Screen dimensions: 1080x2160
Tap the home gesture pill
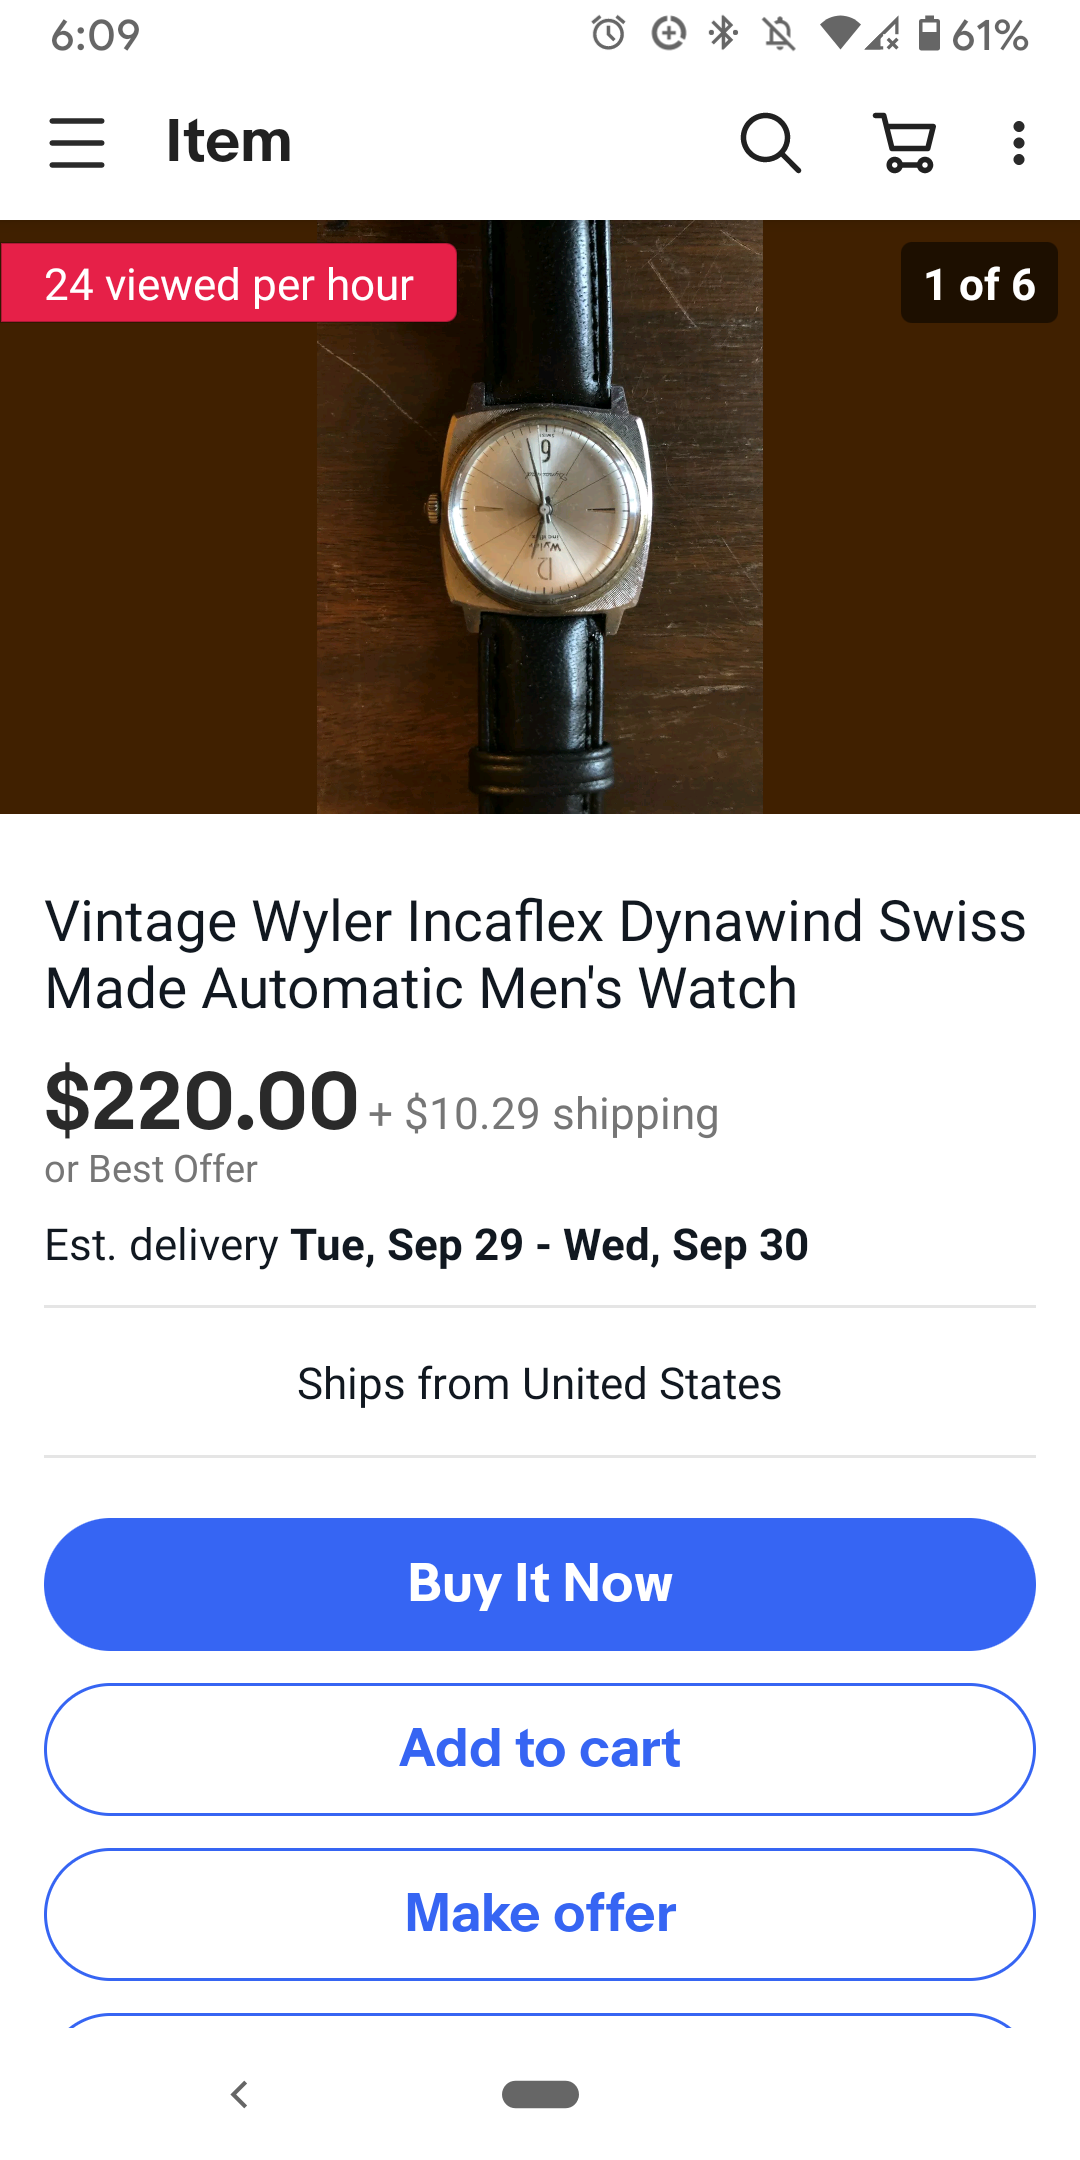540,2093
